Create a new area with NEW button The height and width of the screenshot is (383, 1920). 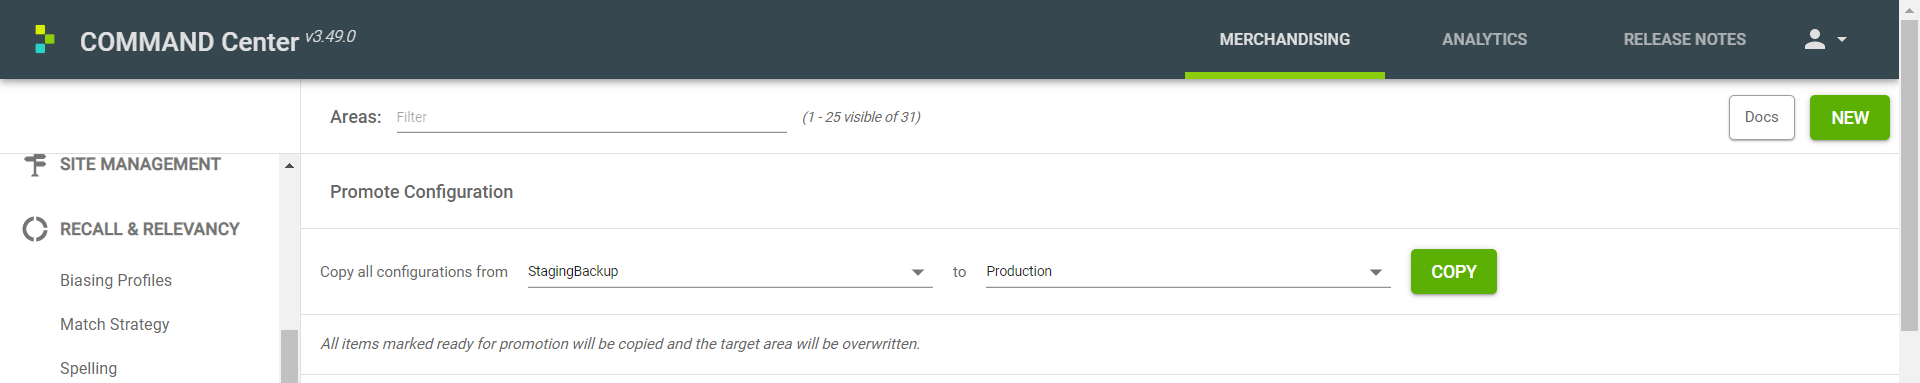[1850, 118]
